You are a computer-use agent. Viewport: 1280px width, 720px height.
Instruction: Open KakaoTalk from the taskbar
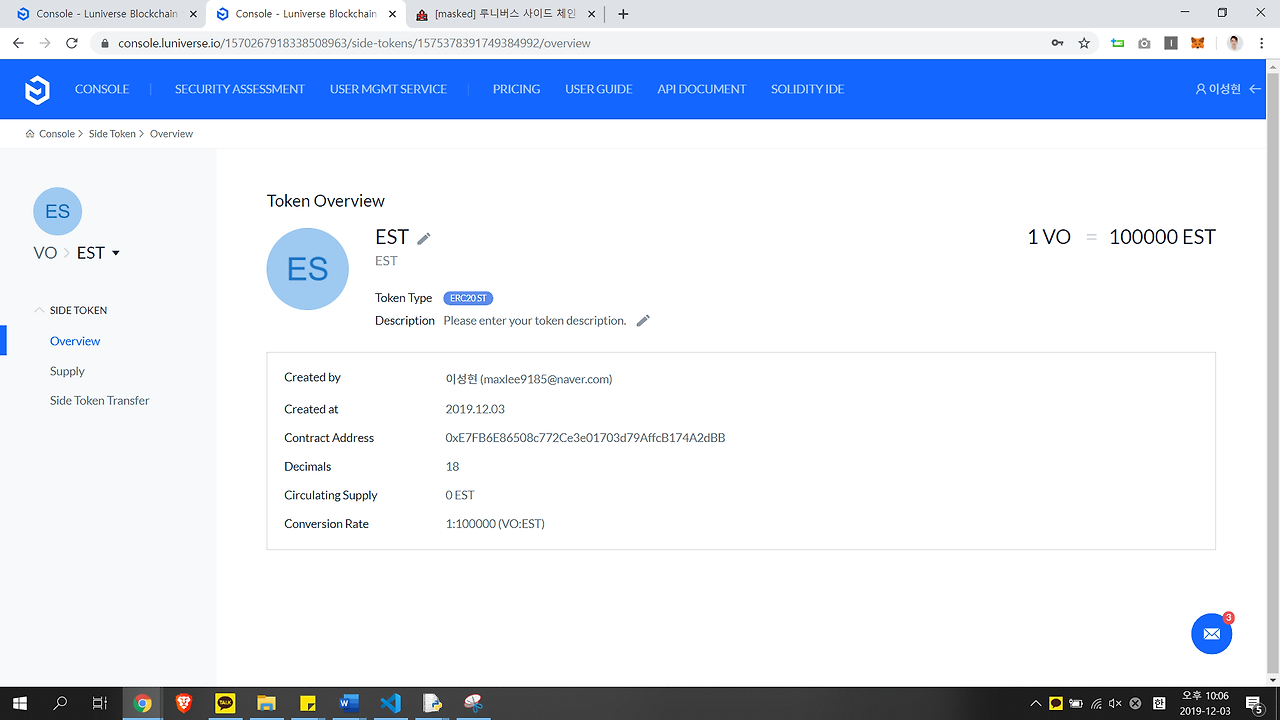coord(224,703)
